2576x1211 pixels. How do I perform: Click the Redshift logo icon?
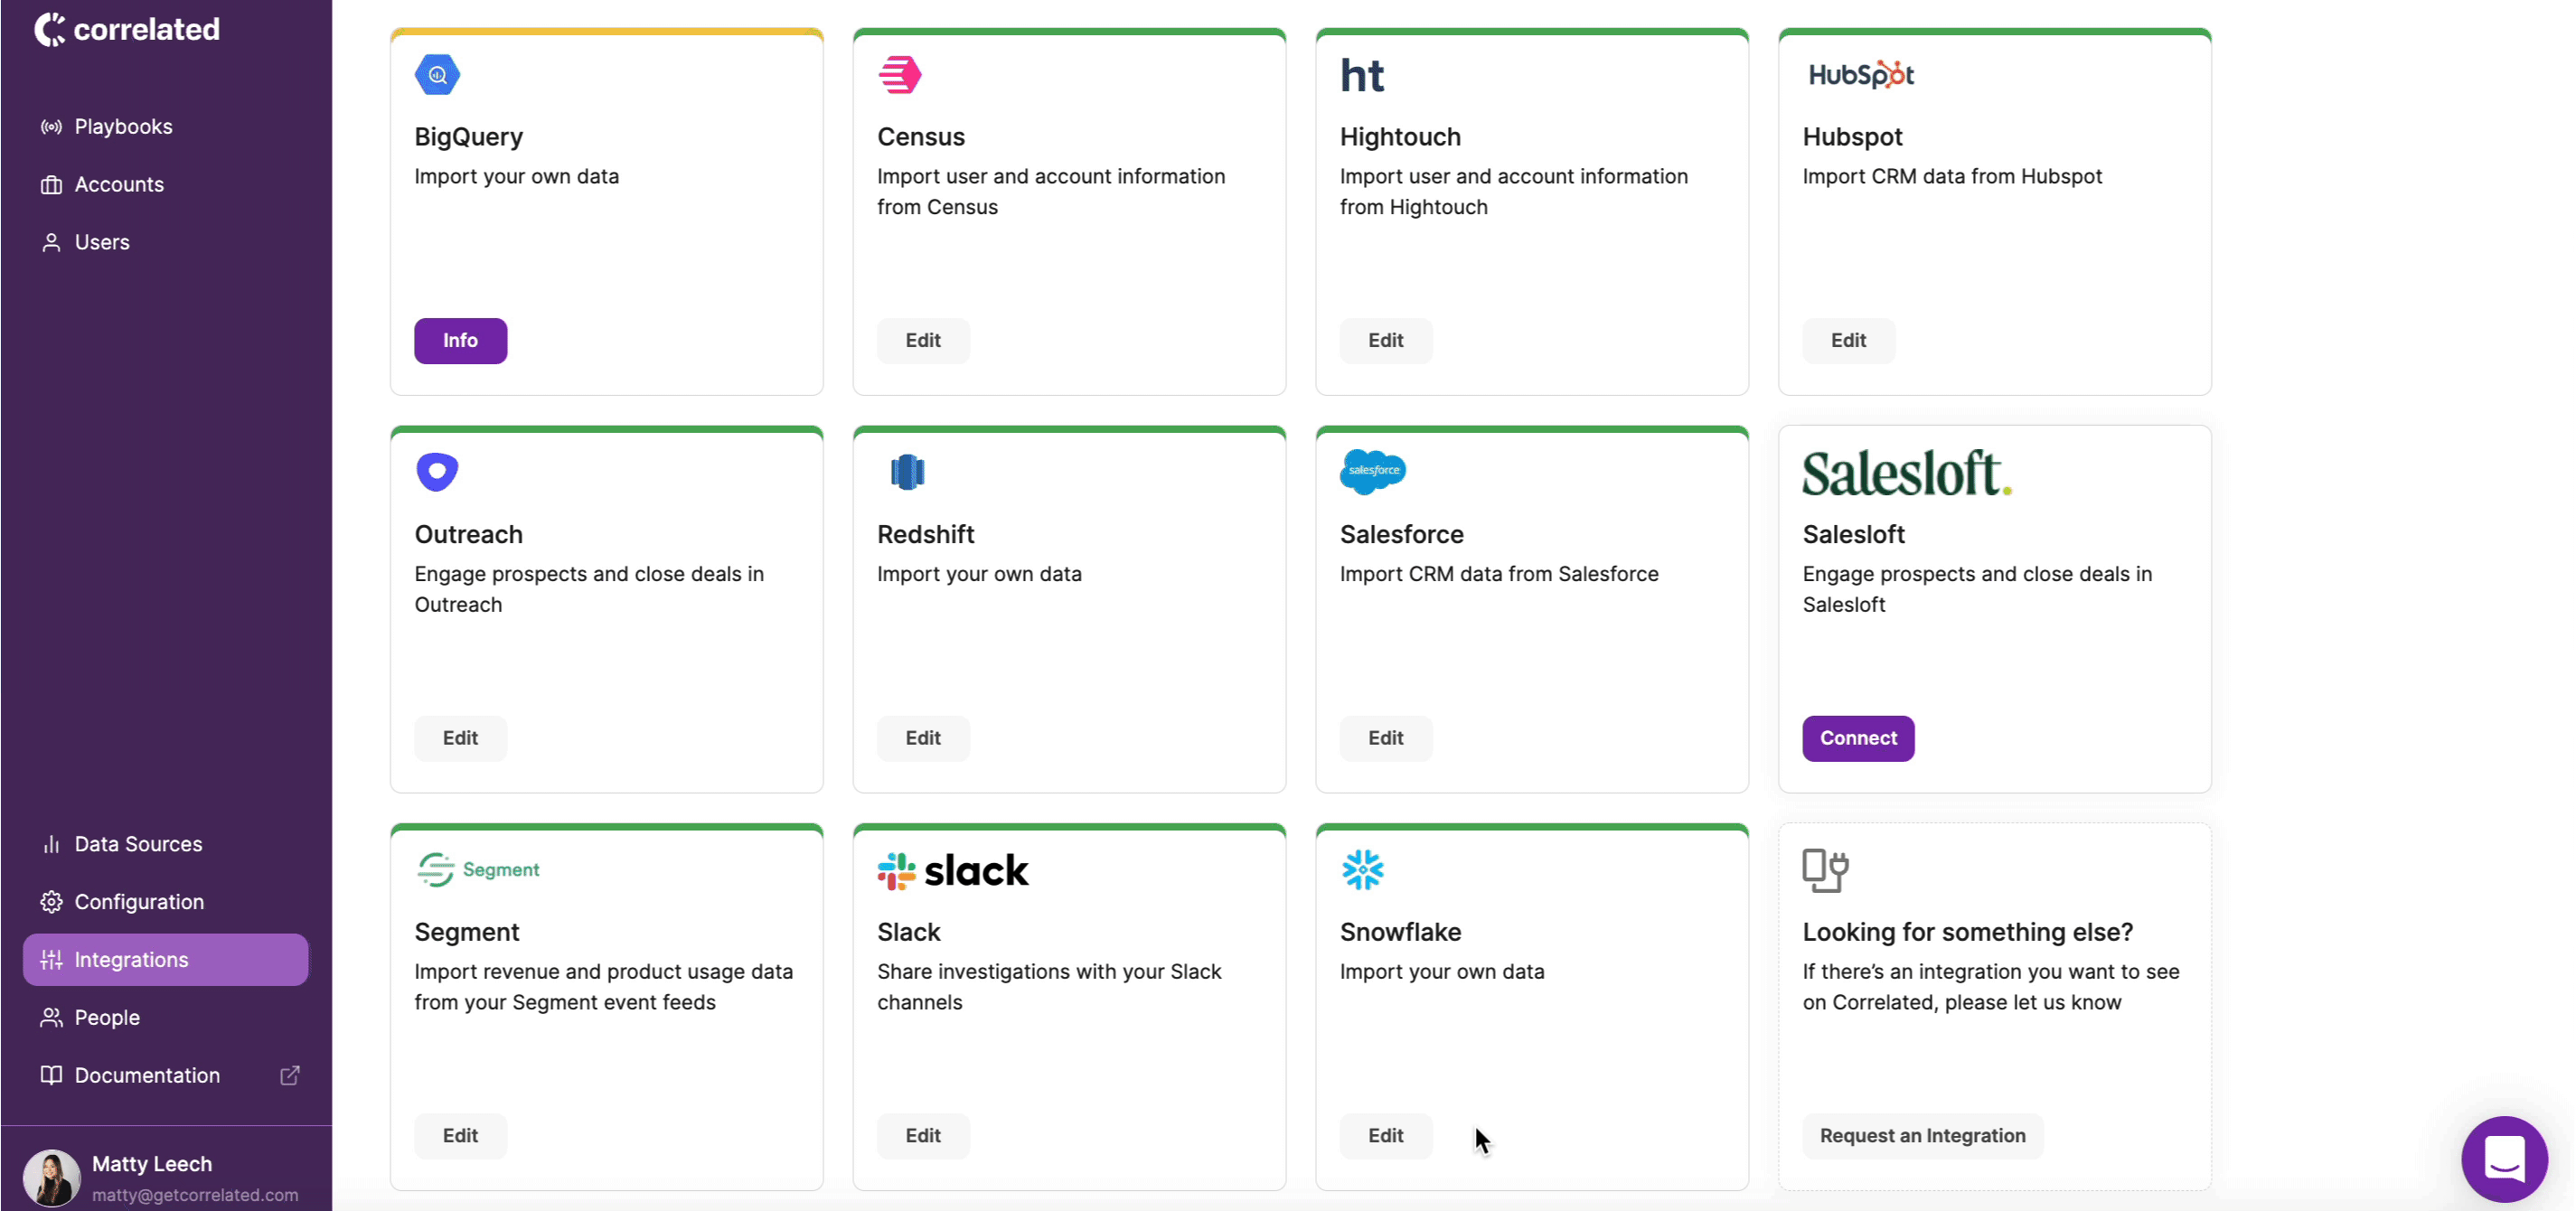[908, 472]
